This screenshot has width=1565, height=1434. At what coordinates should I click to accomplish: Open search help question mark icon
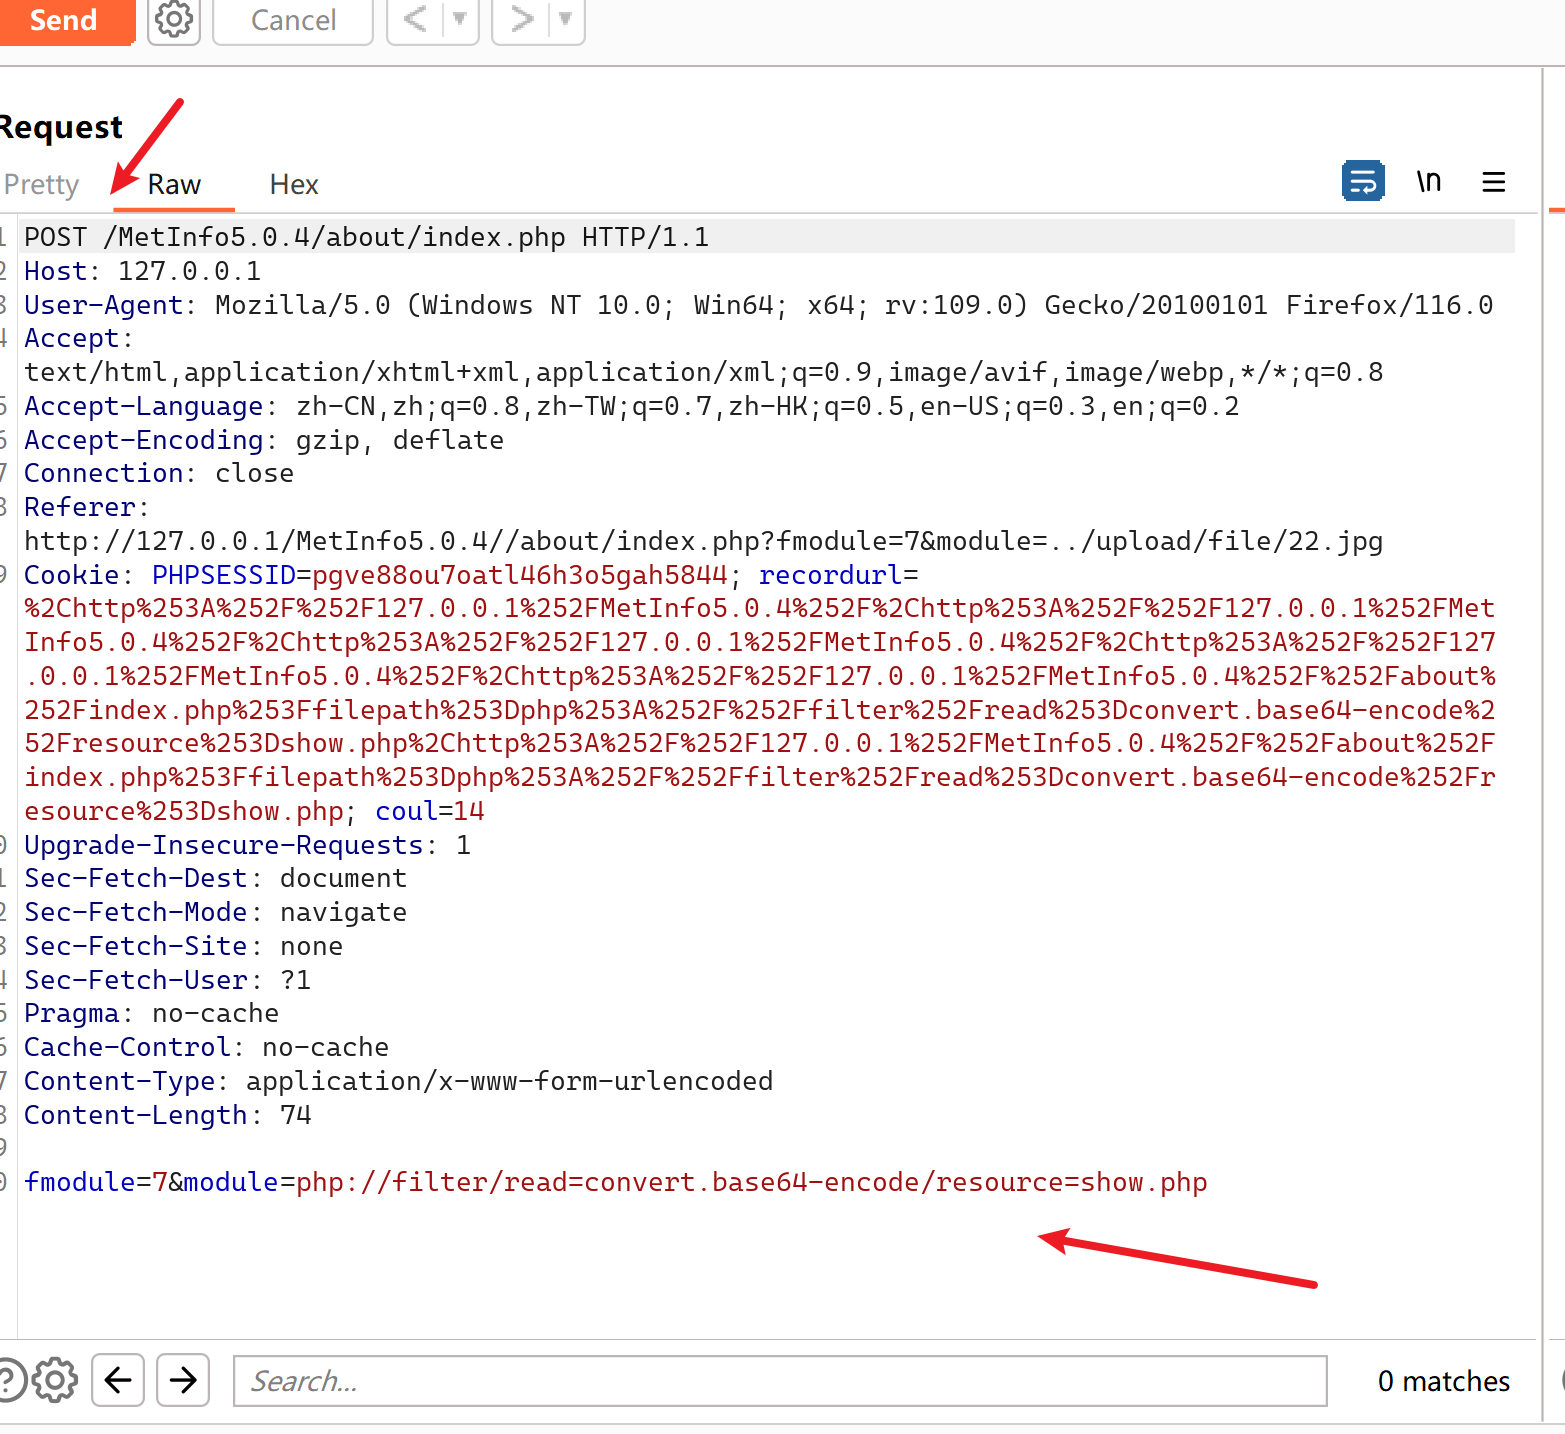click(x=10, y=1381)
